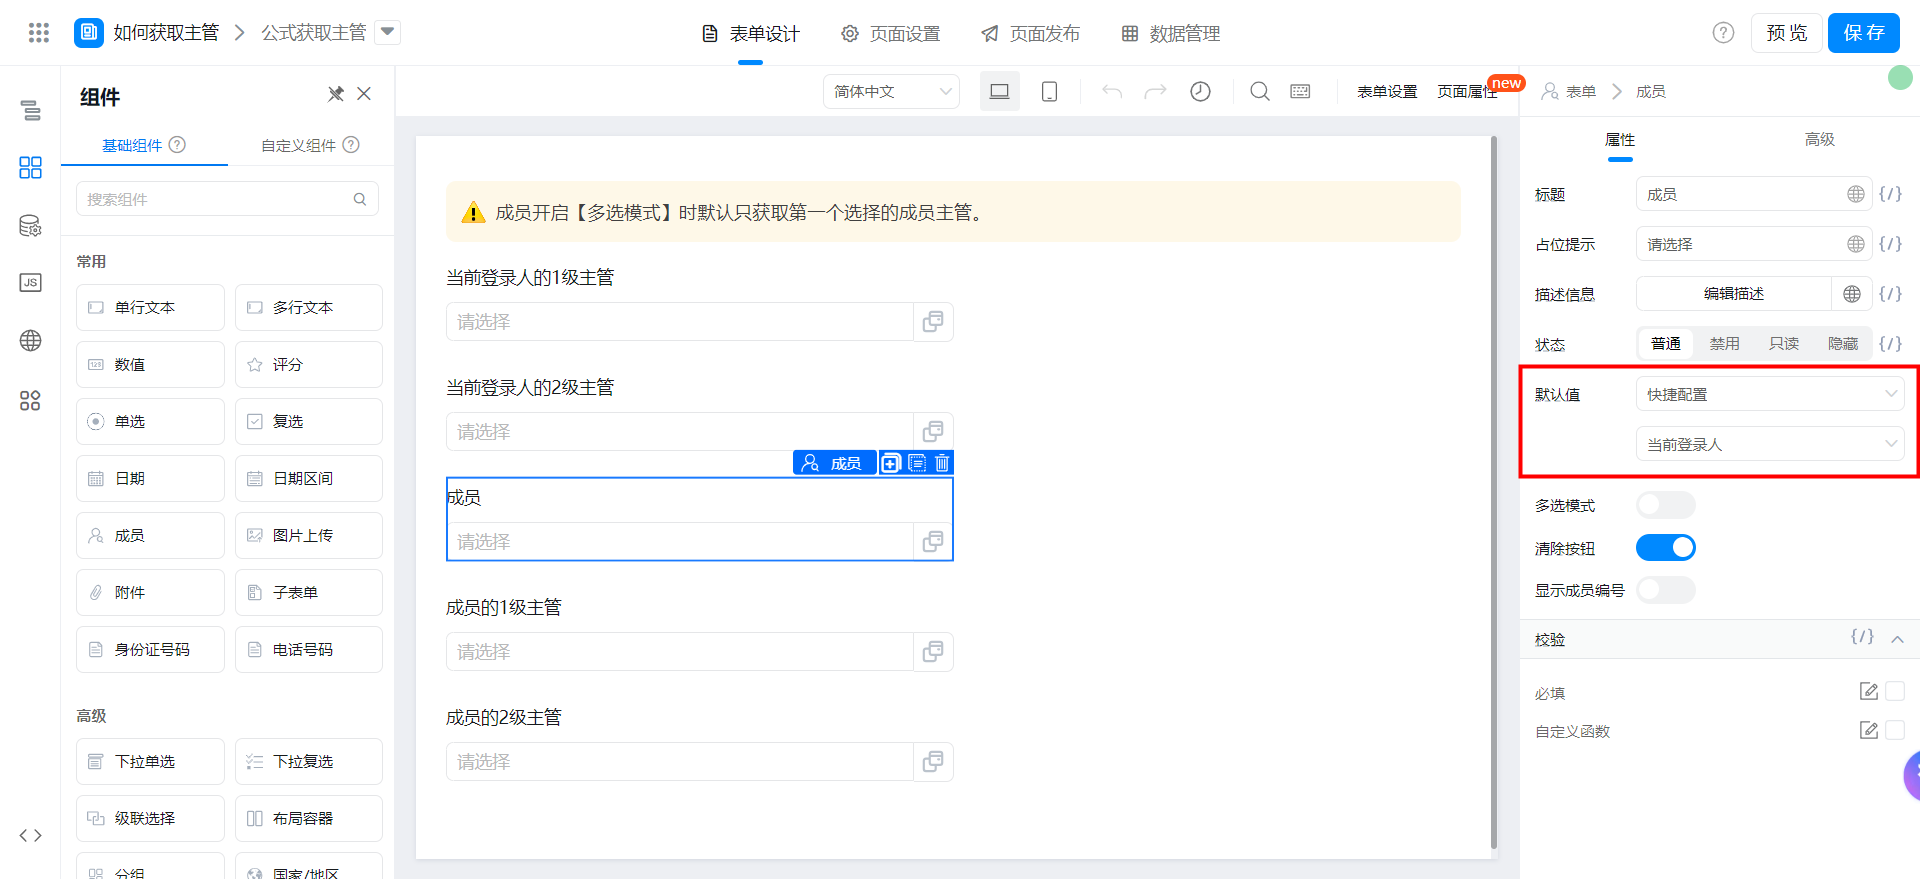Toggle 多选模式 switch
The height and width of the screenshot is (879, 1920).
pos(1666,505)
